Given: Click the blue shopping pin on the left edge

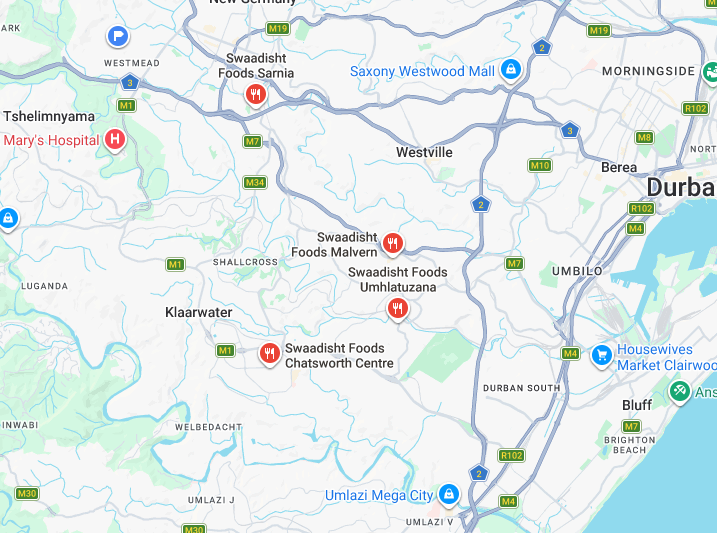Looking at the screenshot, I should [8, 219].
